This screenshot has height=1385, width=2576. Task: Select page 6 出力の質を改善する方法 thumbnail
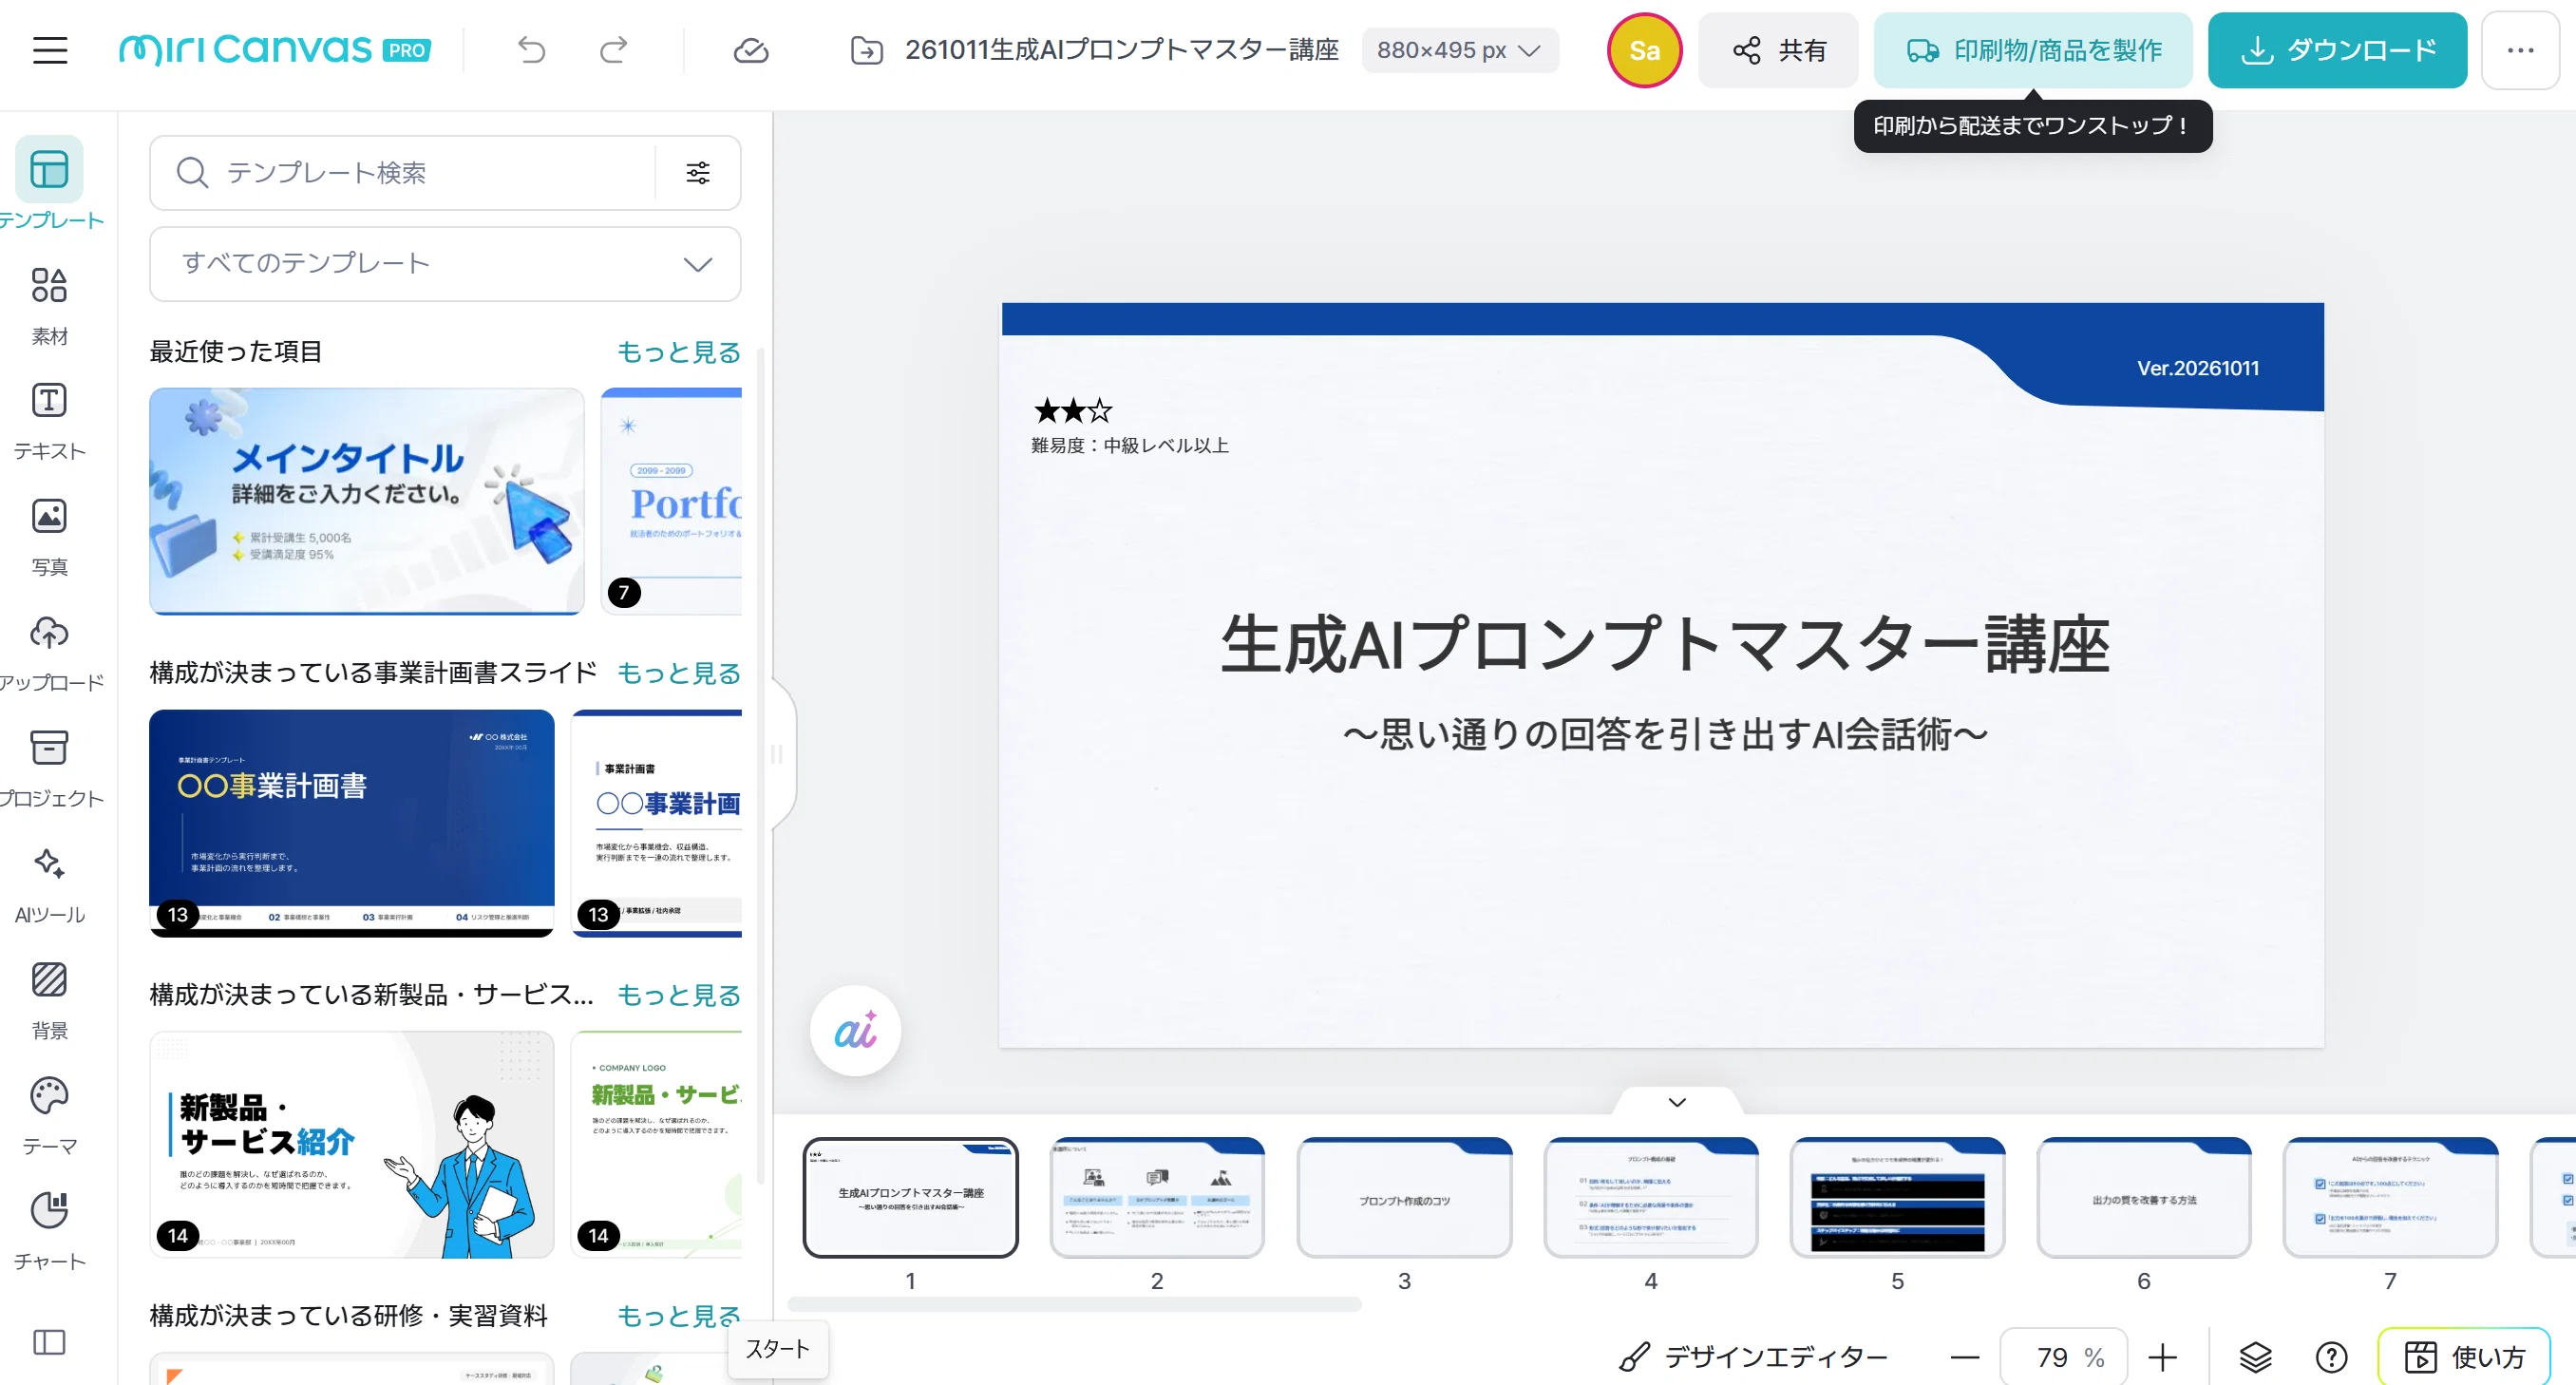[x=2144, y=1197]
